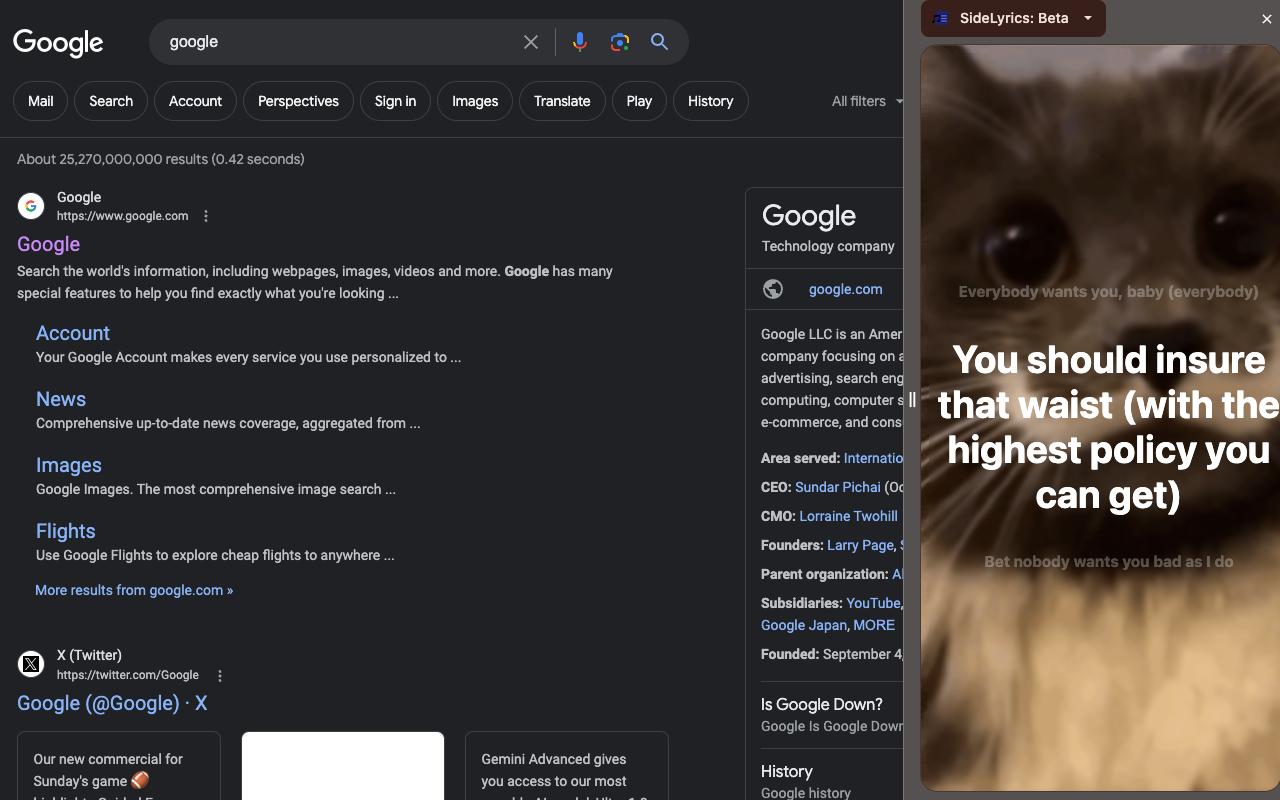Click the Google favicon beside the first result

(x=31, y=206)
